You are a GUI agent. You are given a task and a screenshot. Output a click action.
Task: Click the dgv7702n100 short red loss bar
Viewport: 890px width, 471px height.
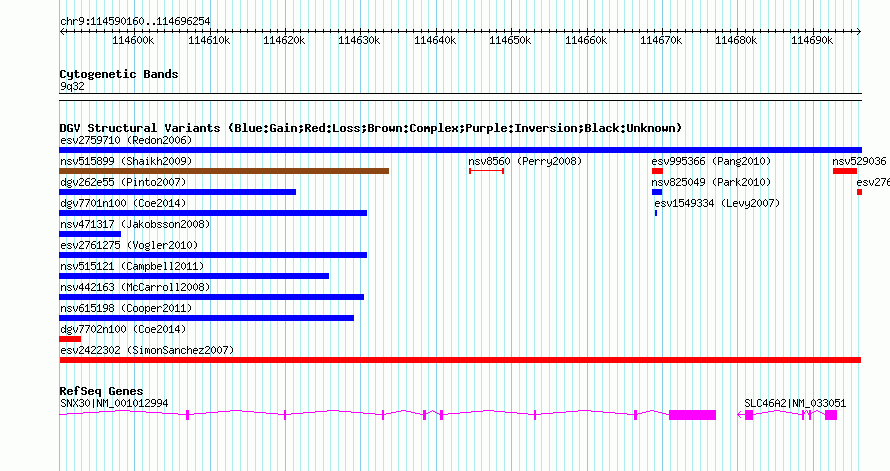pyautogui.click(x=70, y=339)
